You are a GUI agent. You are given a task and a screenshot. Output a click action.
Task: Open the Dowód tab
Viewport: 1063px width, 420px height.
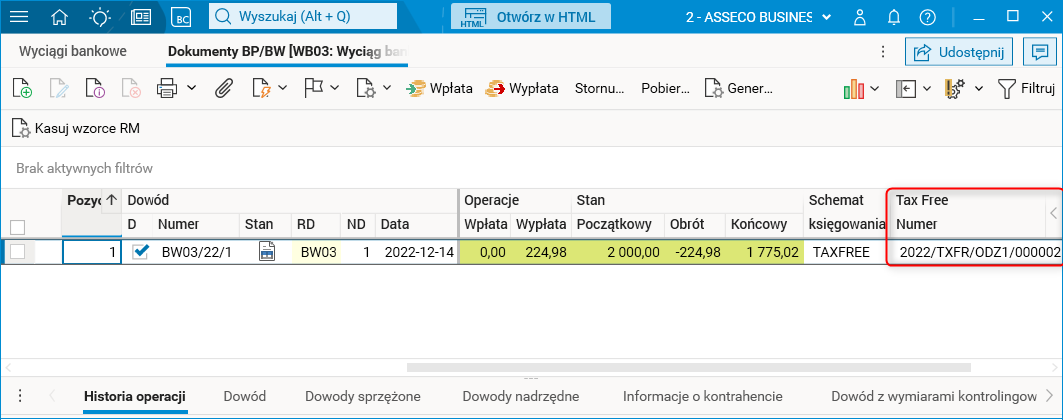coord(245,396)
